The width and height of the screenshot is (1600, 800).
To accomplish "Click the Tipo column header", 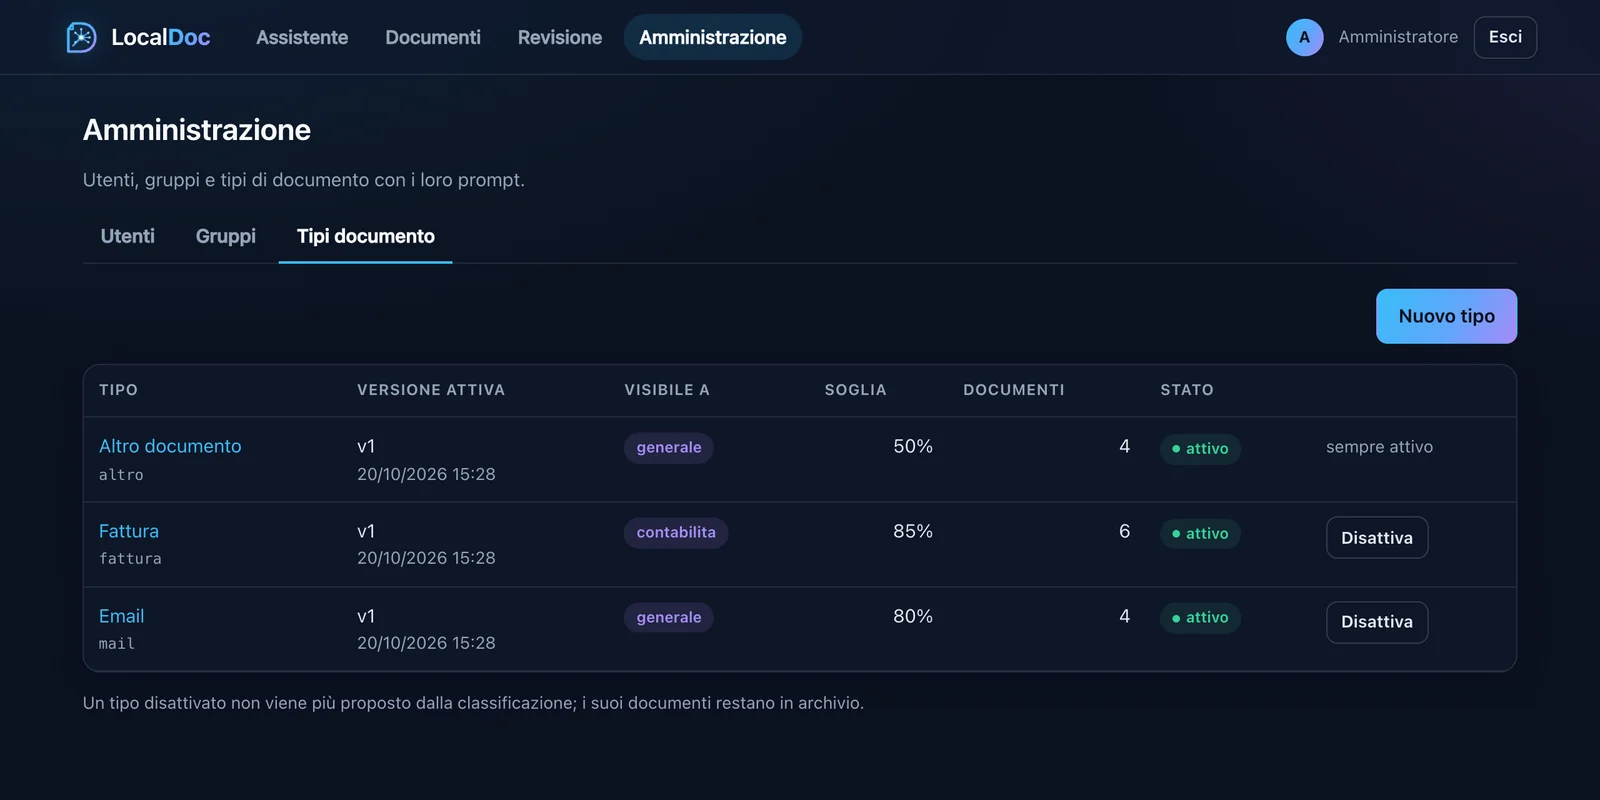I will coord(119,390).
